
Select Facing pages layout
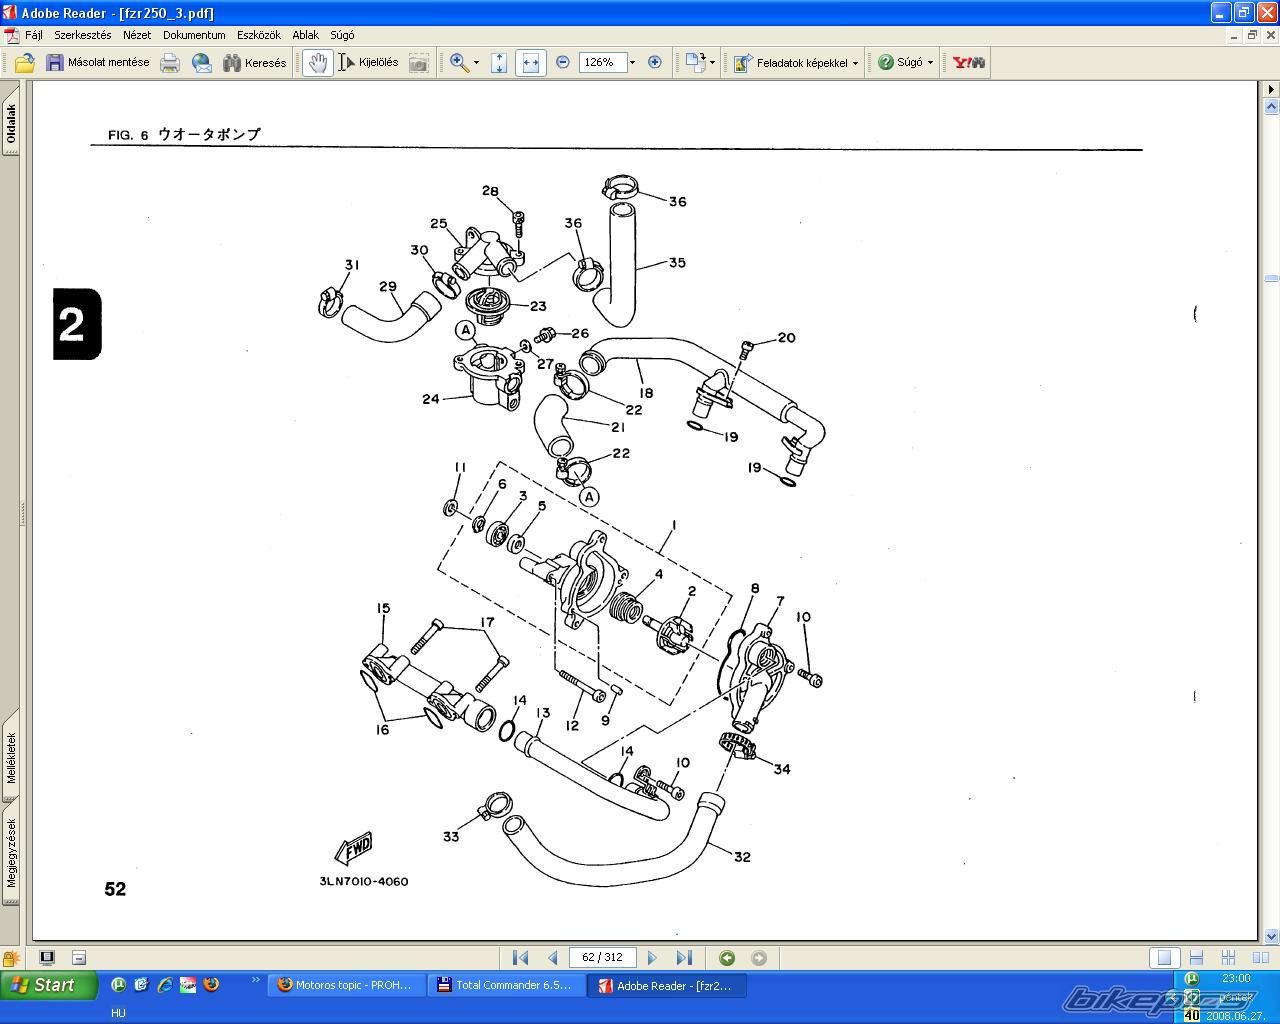click(x=1260, y=958)
